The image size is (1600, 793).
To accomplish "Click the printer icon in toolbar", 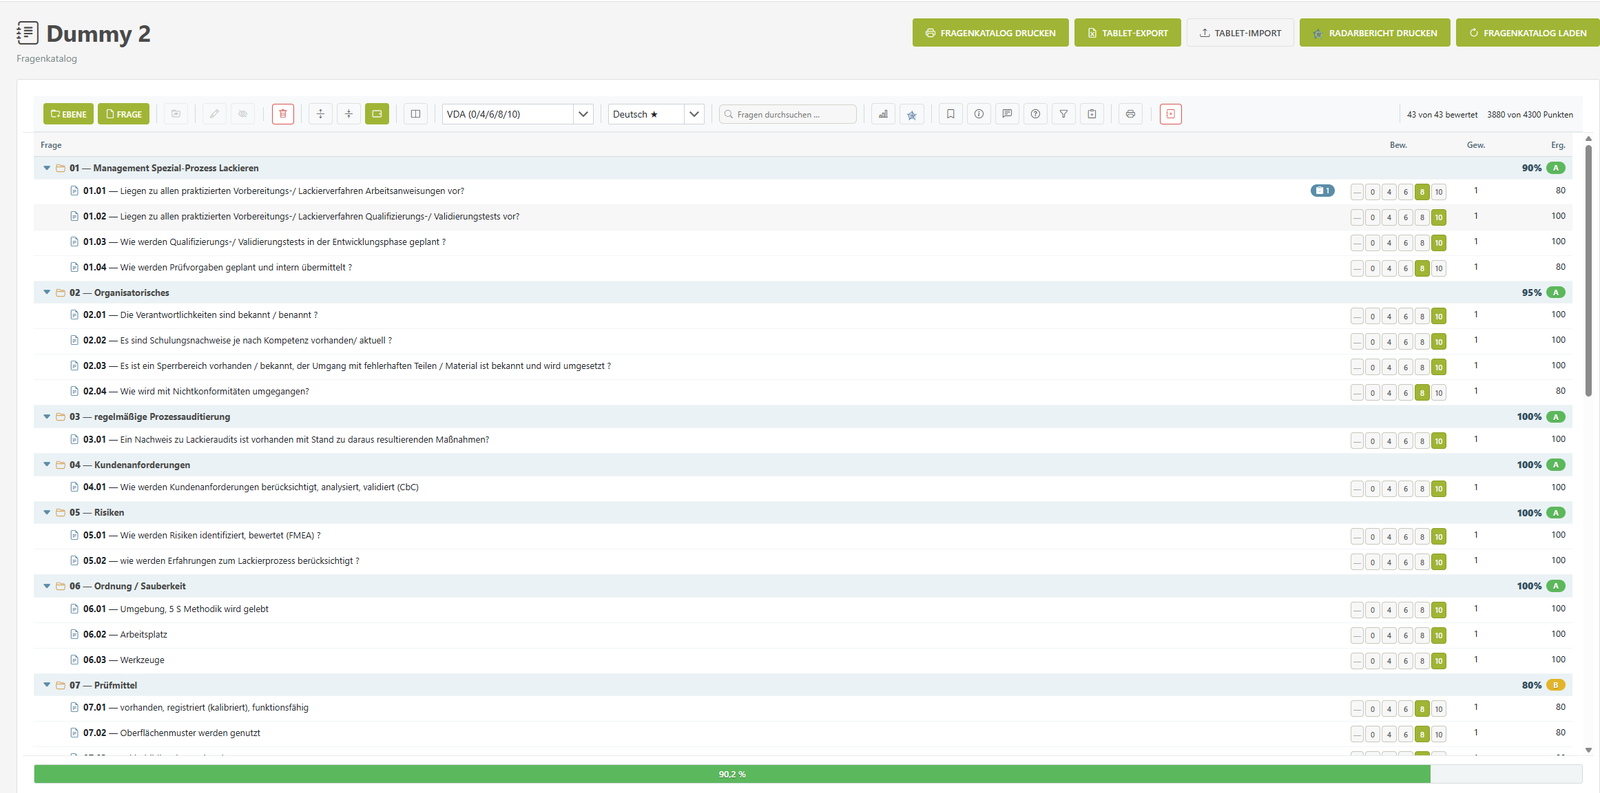I will [x=1131, y=114].
